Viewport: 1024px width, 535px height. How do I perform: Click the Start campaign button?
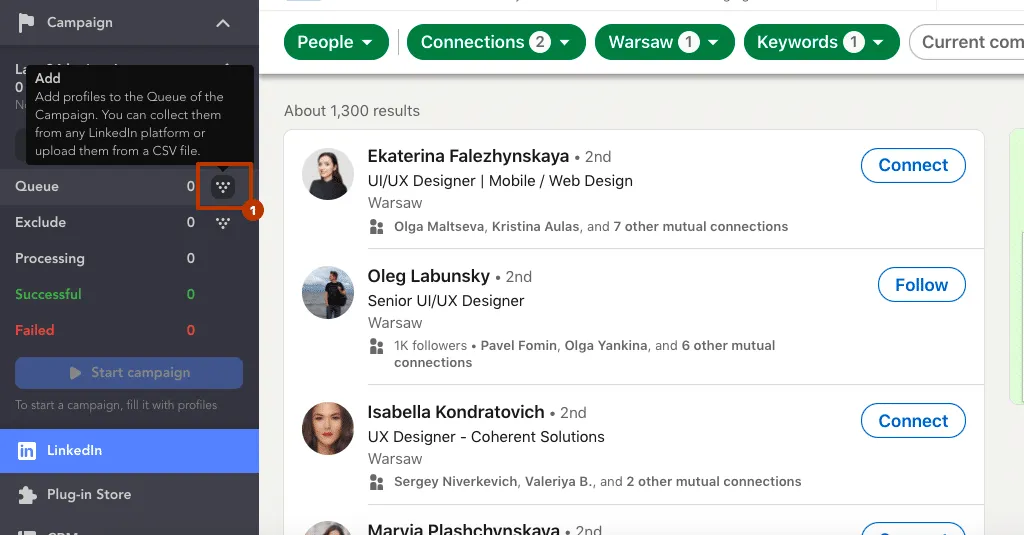tap(129, 373)
